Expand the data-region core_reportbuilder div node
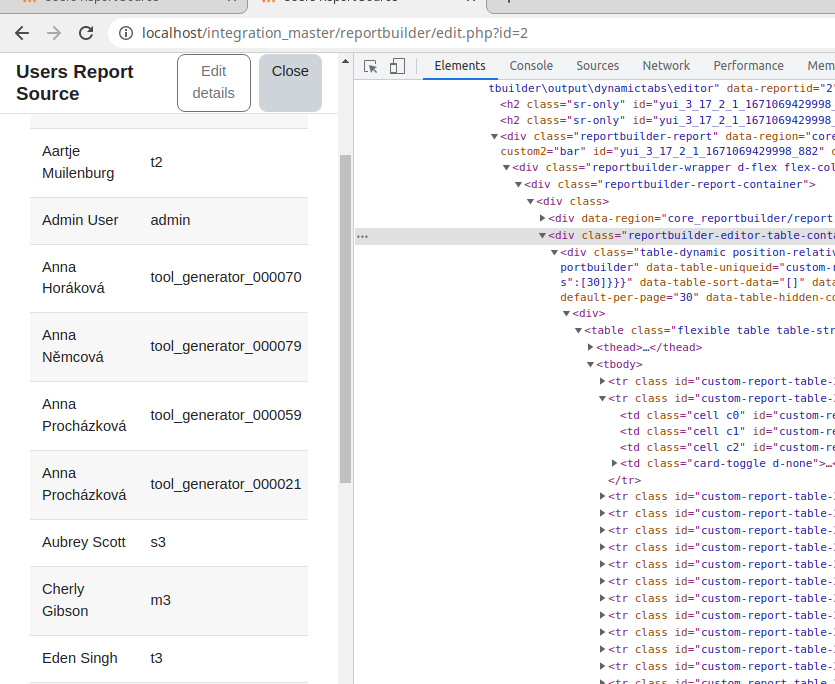 (542, 218)
